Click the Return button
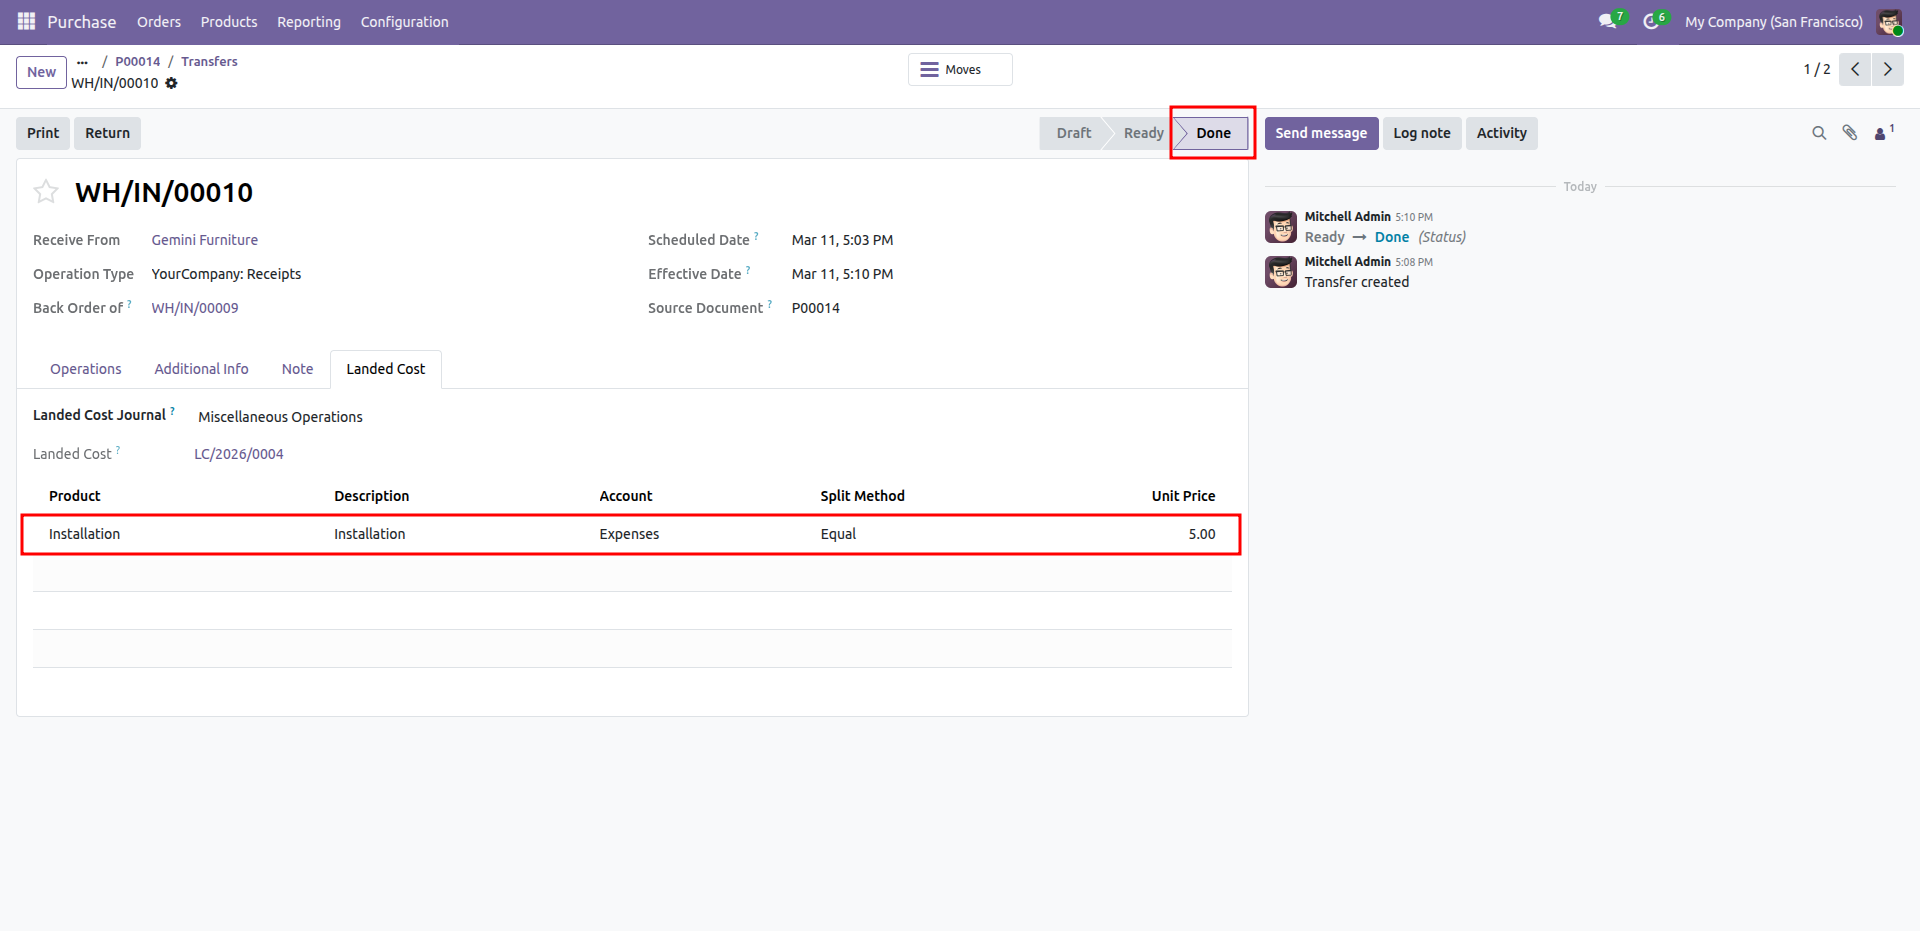The height and width of the screenshot is (931, 1920). (107, 133)
